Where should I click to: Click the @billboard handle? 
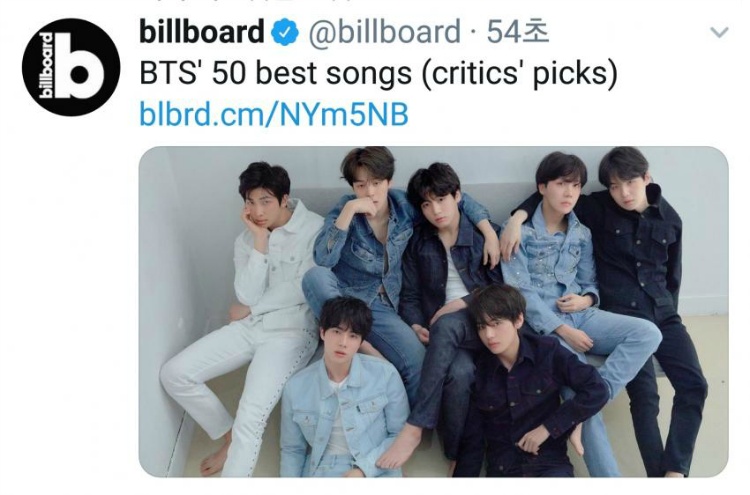tap(387, 33)
